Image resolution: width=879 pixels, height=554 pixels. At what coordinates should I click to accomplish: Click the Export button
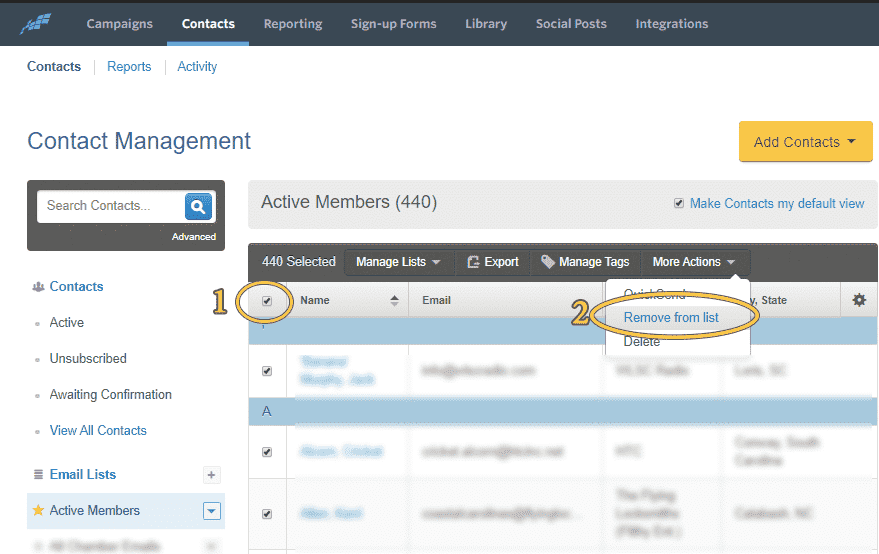click(x=493, y=262)
